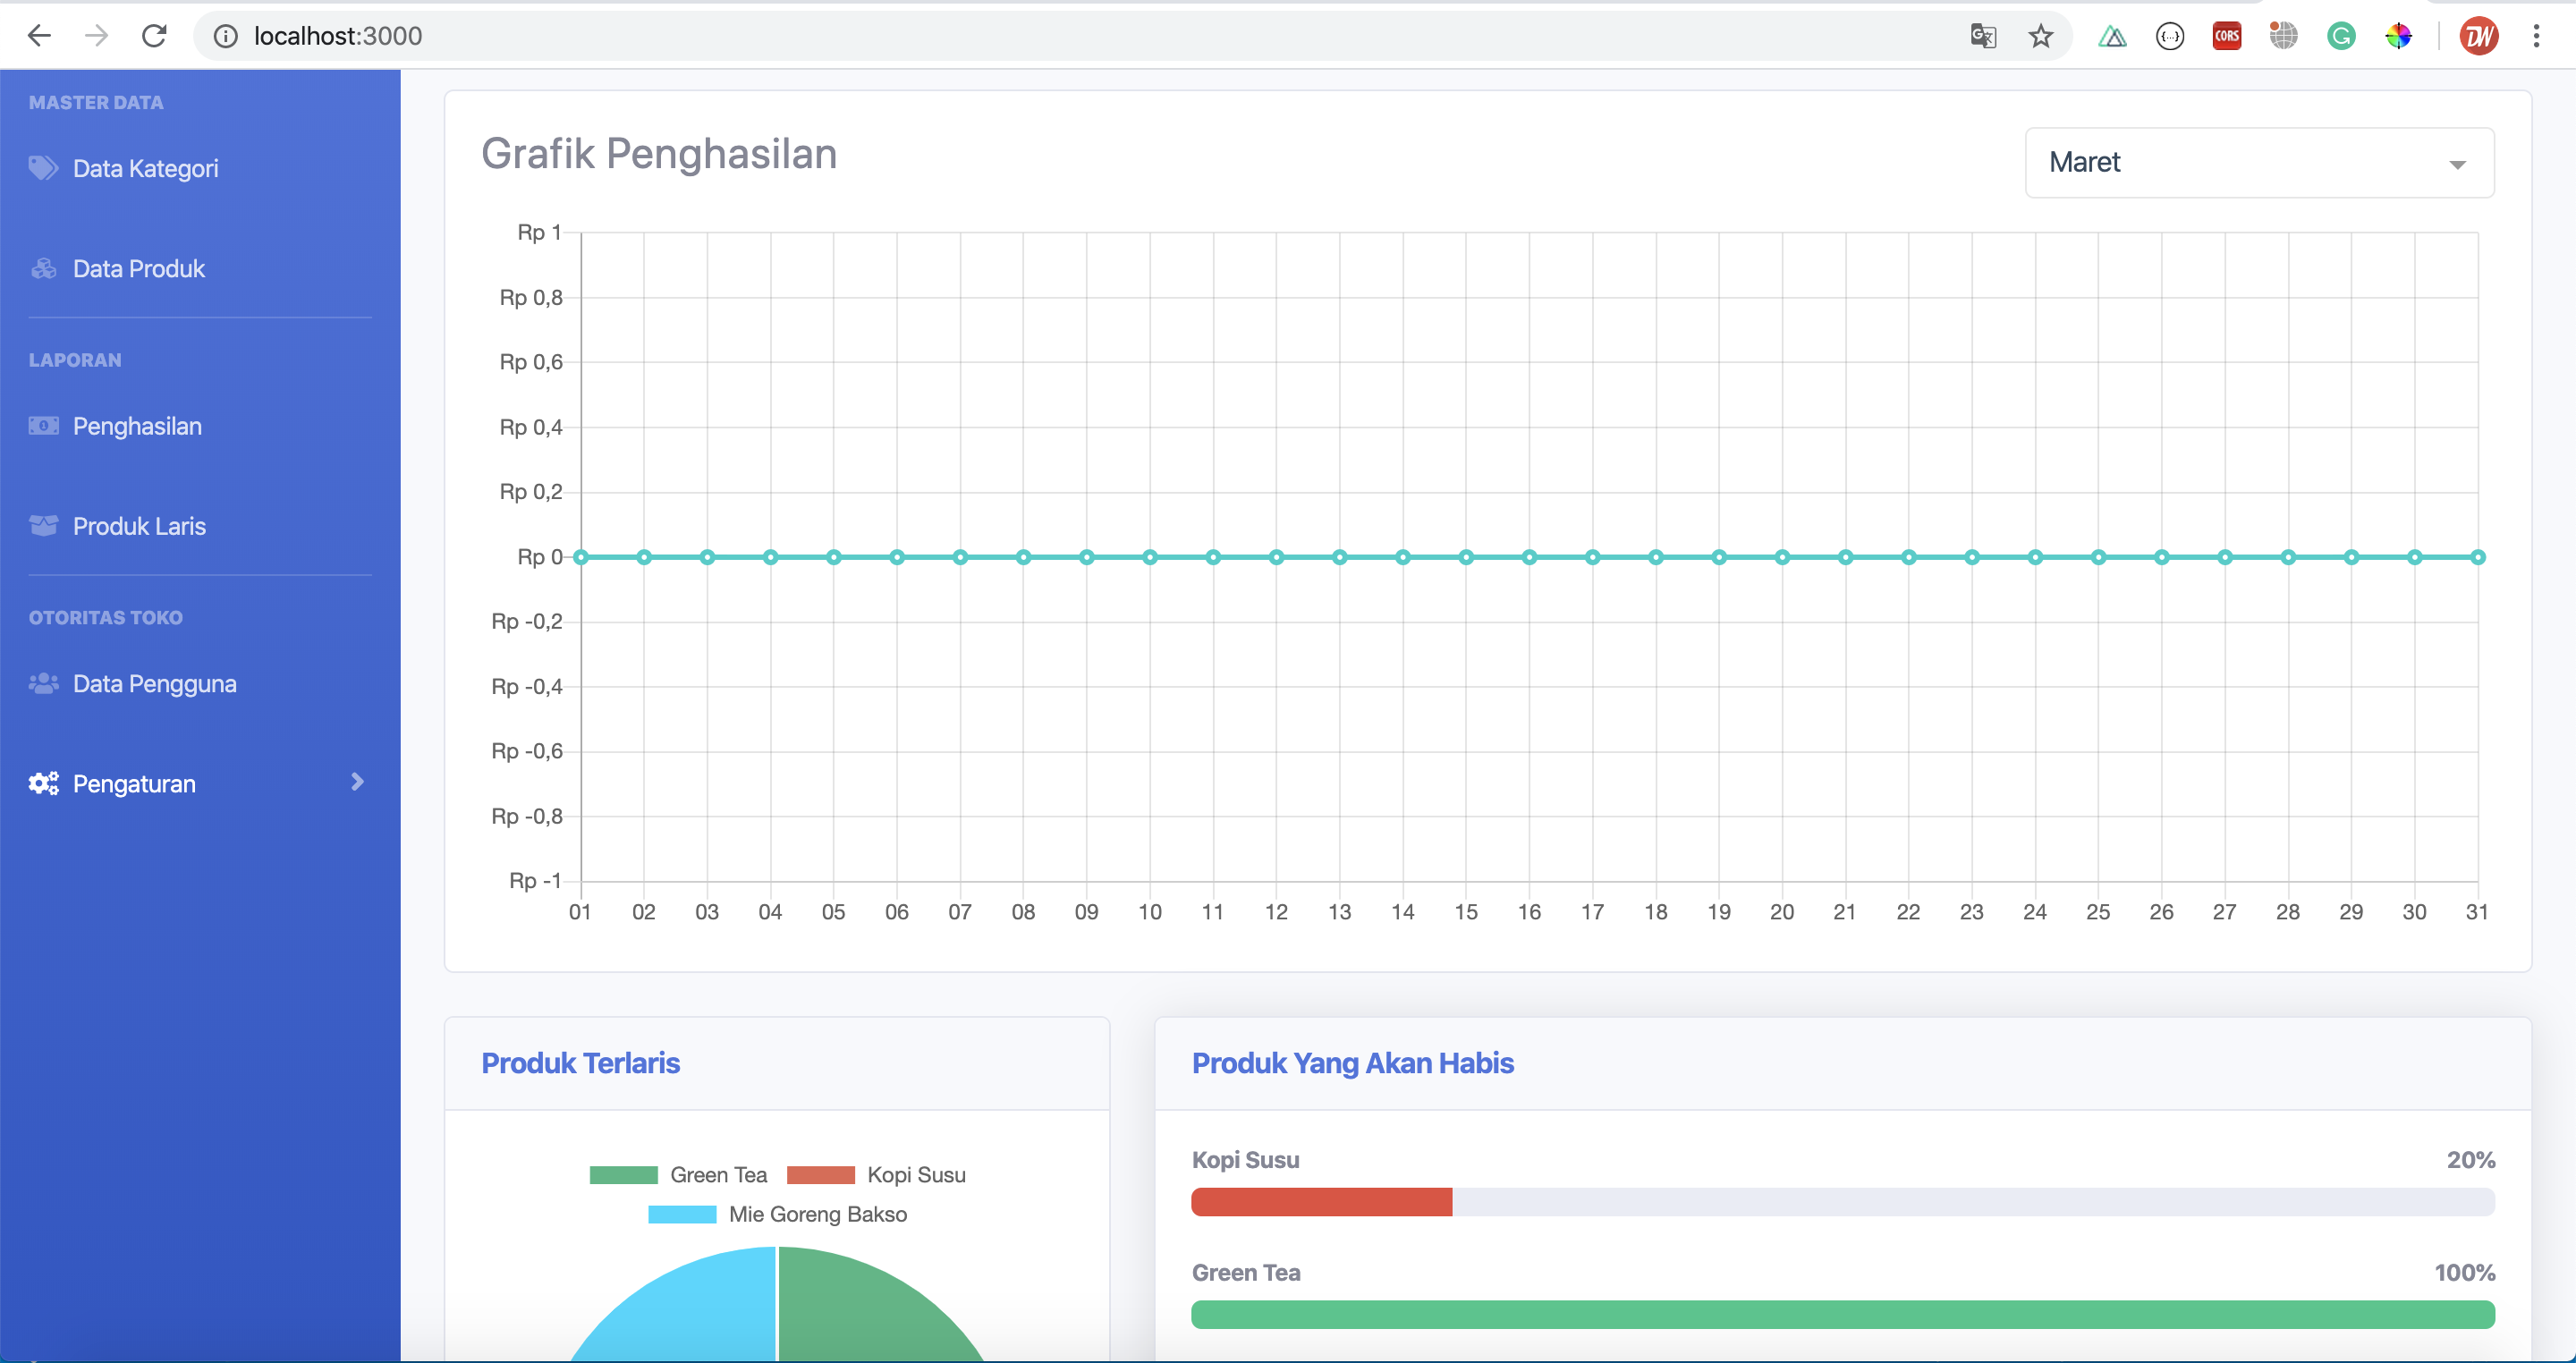The width and height of the screenshot is (2576, 1363).
Task: Click the Rp 0 axis label
Action: pos(540,557)
